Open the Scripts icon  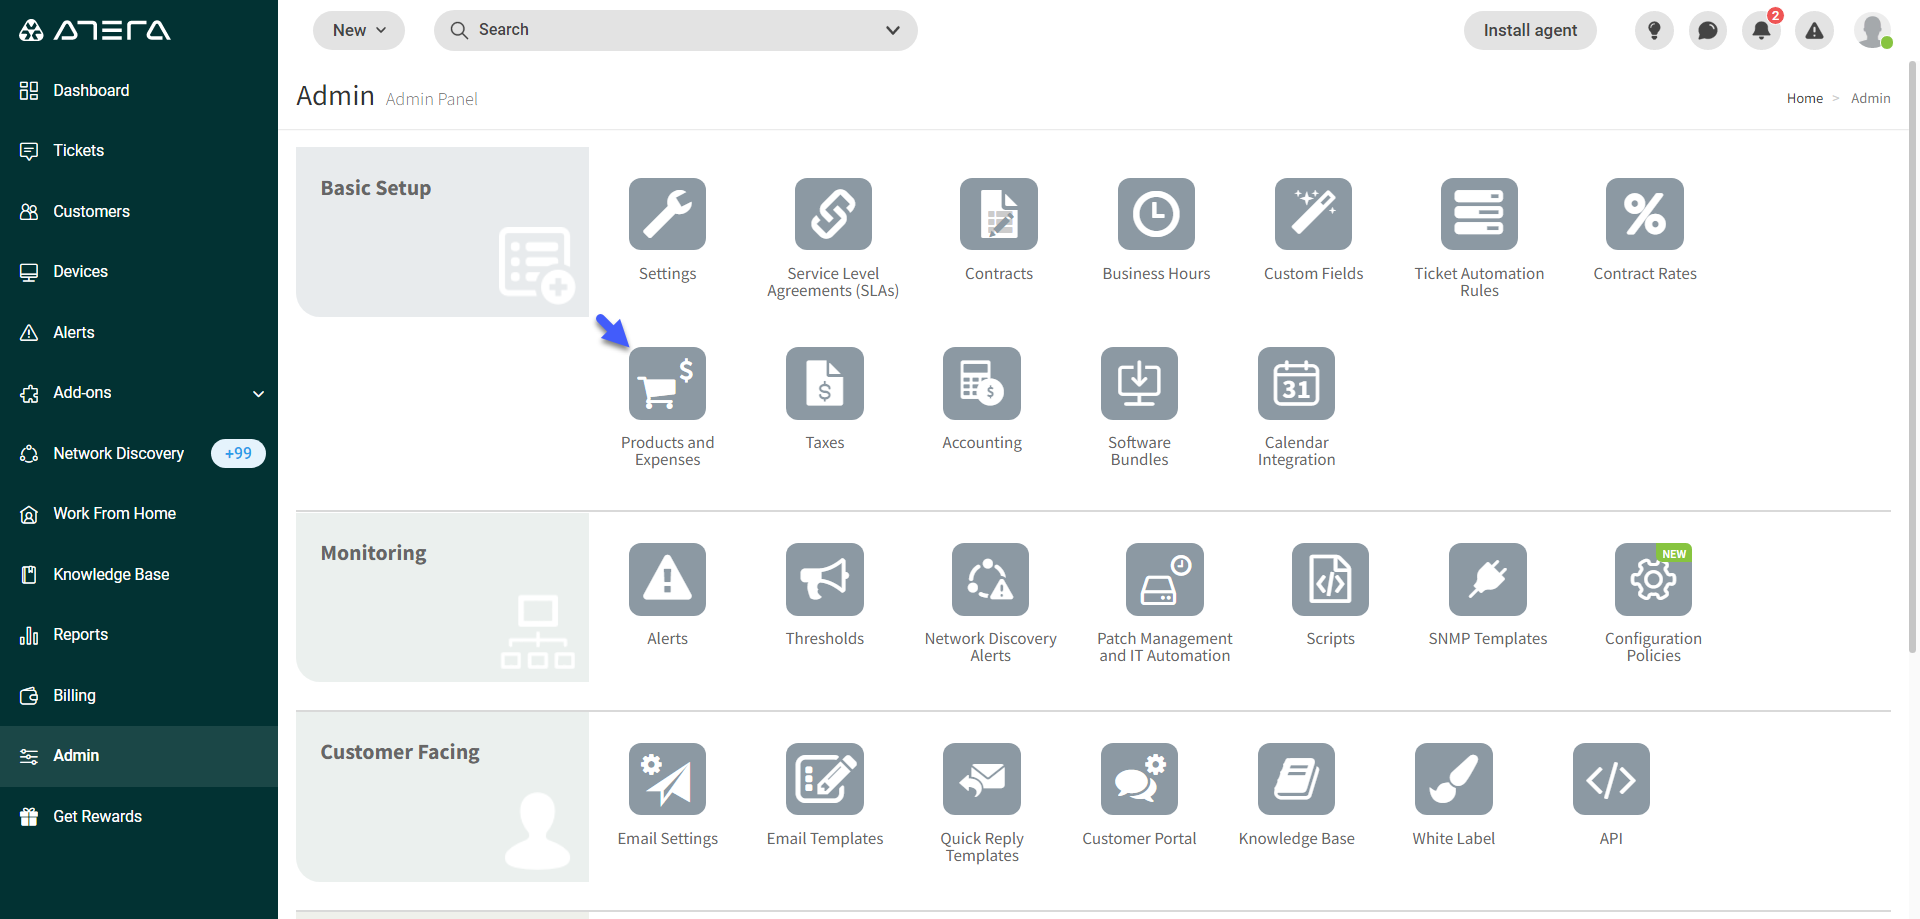(1330, 579)
